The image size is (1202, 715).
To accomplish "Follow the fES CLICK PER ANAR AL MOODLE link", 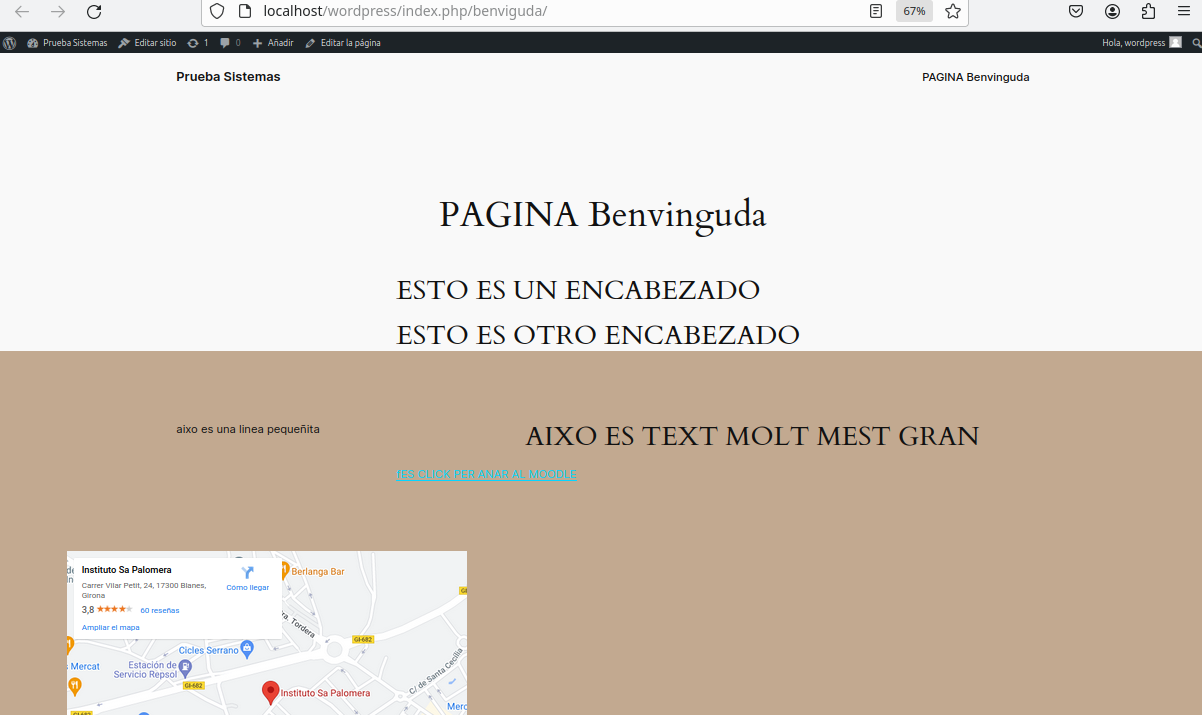I will click(x=486, y=474).
